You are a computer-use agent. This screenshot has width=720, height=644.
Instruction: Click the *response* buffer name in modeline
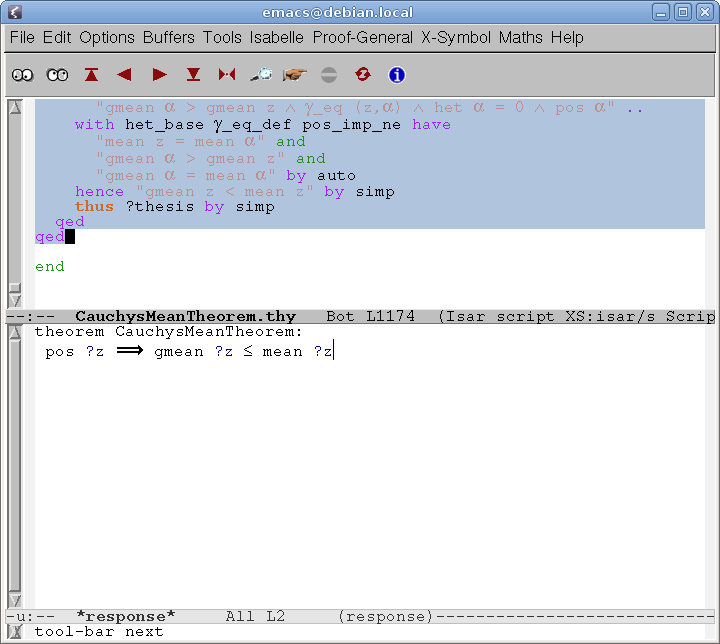(125, 616)
